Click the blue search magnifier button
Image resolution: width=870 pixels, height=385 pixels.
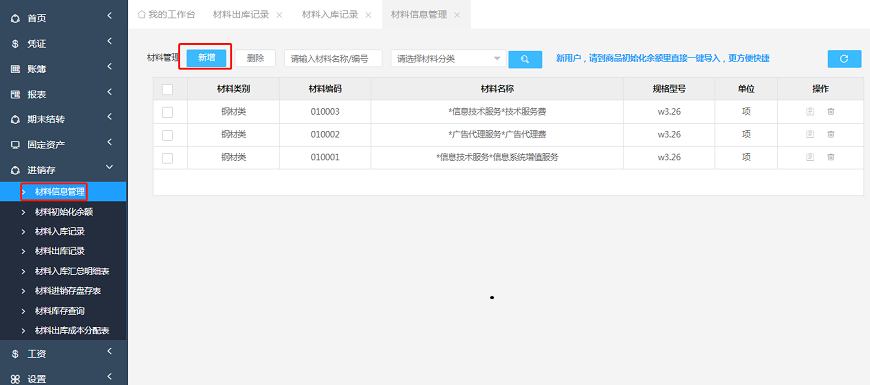(525, 59)
